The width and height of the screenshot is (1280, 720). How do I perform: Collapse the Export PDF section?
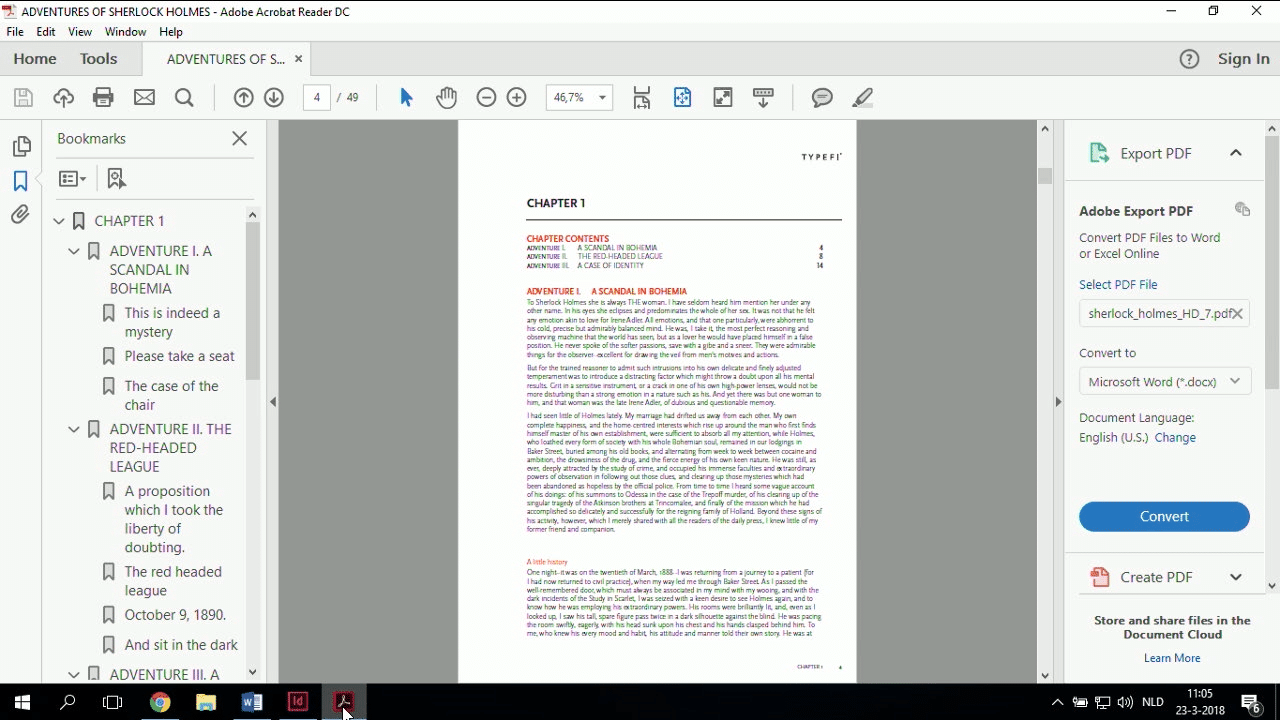pos(1236,153)
